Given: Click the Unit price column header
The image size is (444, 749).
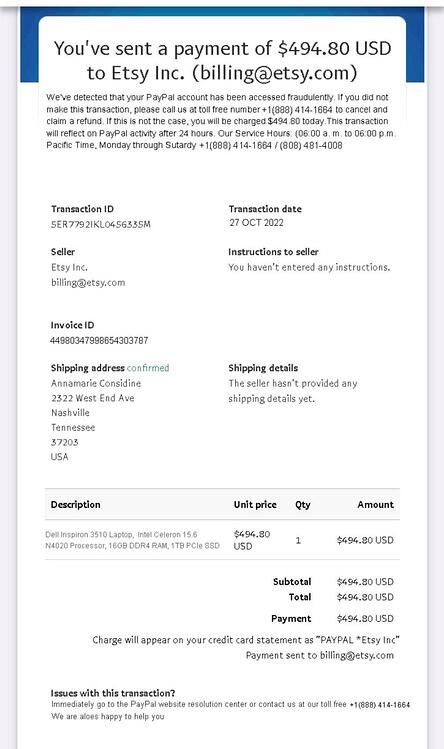Looking at the screenshot, I should [255, 504].
